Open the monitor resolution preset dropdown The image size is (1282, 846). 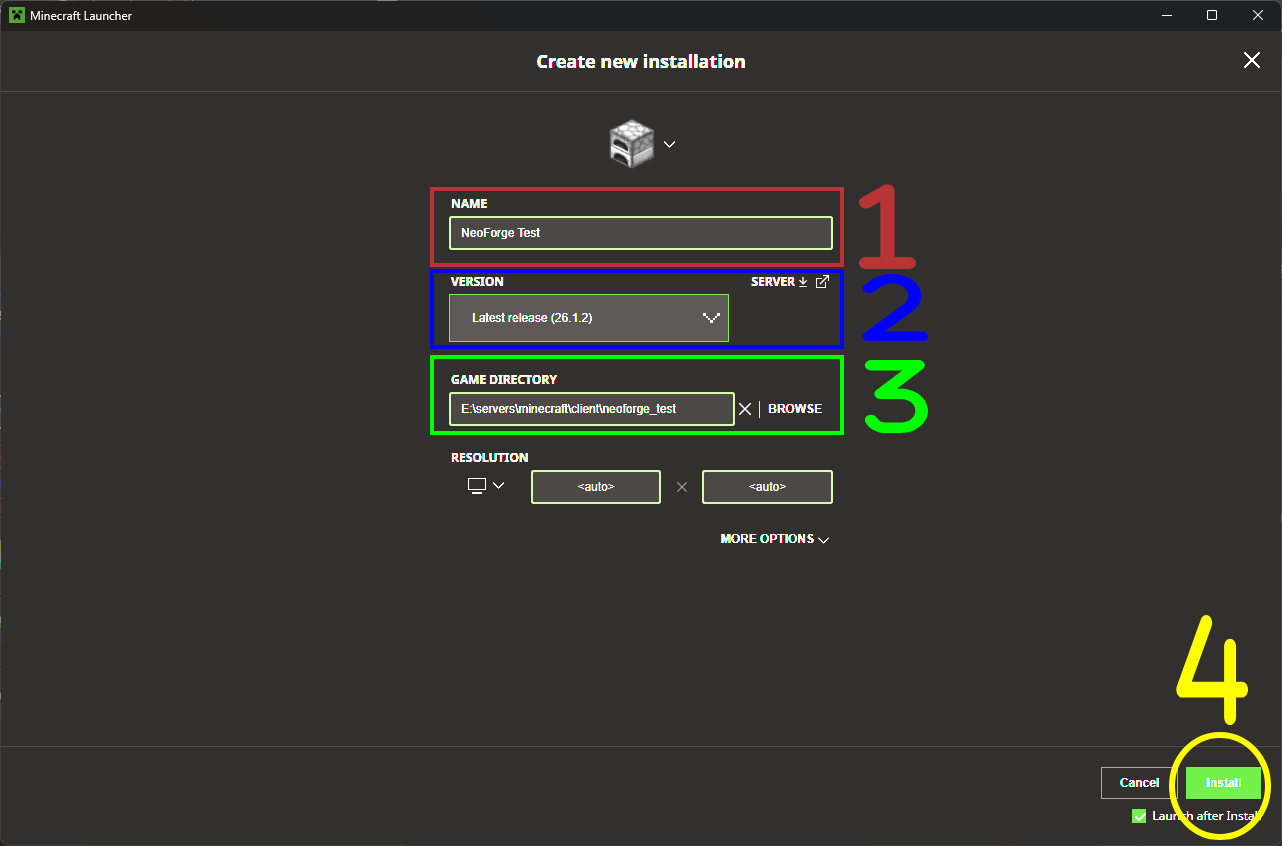tap(486, 486)
